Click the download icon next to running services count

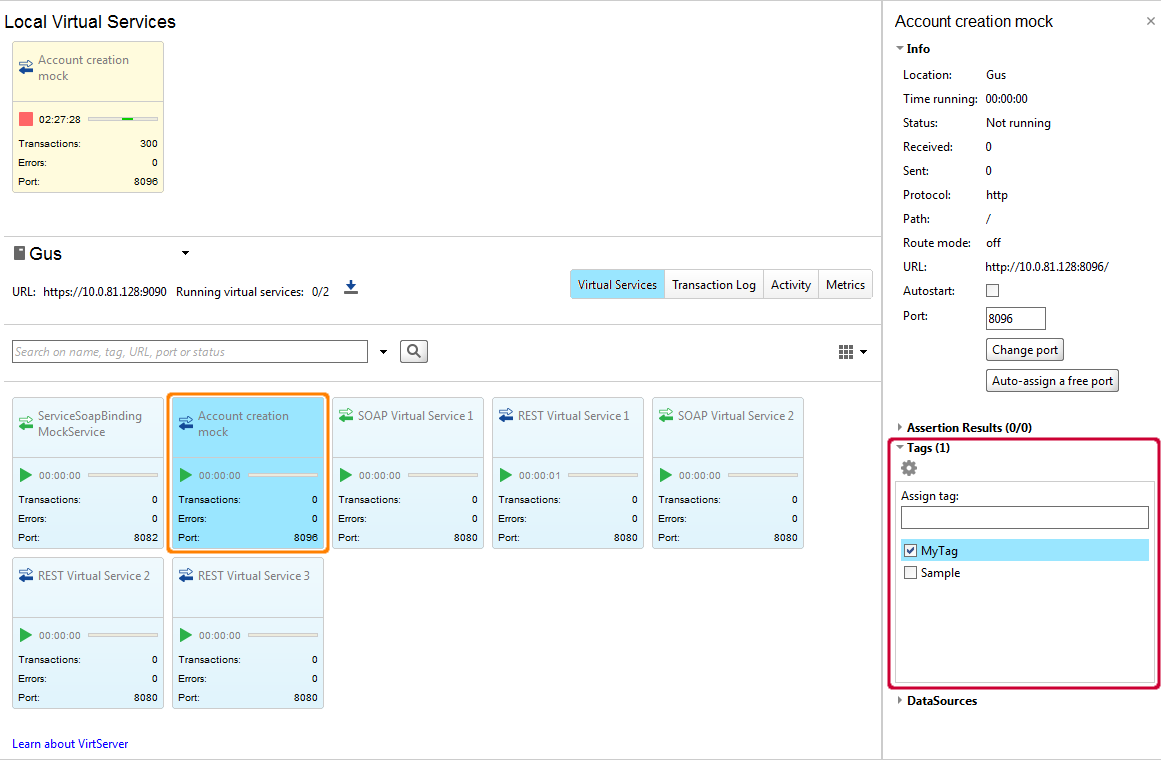pyautogui.click(x=350, y=288)
